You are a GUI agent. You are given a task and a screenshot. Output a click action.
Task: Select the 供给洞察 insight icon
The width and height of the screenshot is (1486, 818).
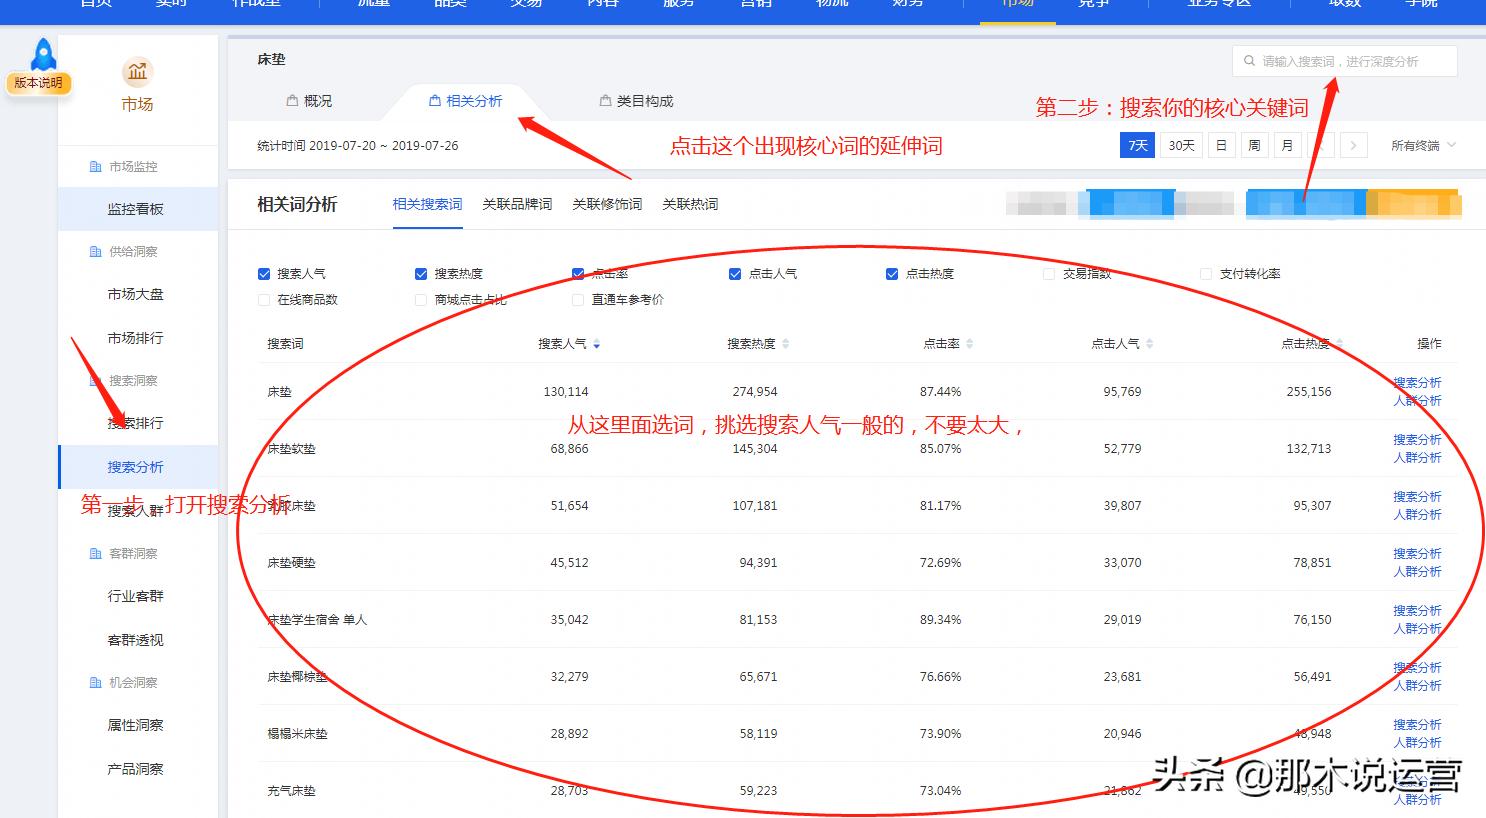pyautogui.click(x=95, y=251)
